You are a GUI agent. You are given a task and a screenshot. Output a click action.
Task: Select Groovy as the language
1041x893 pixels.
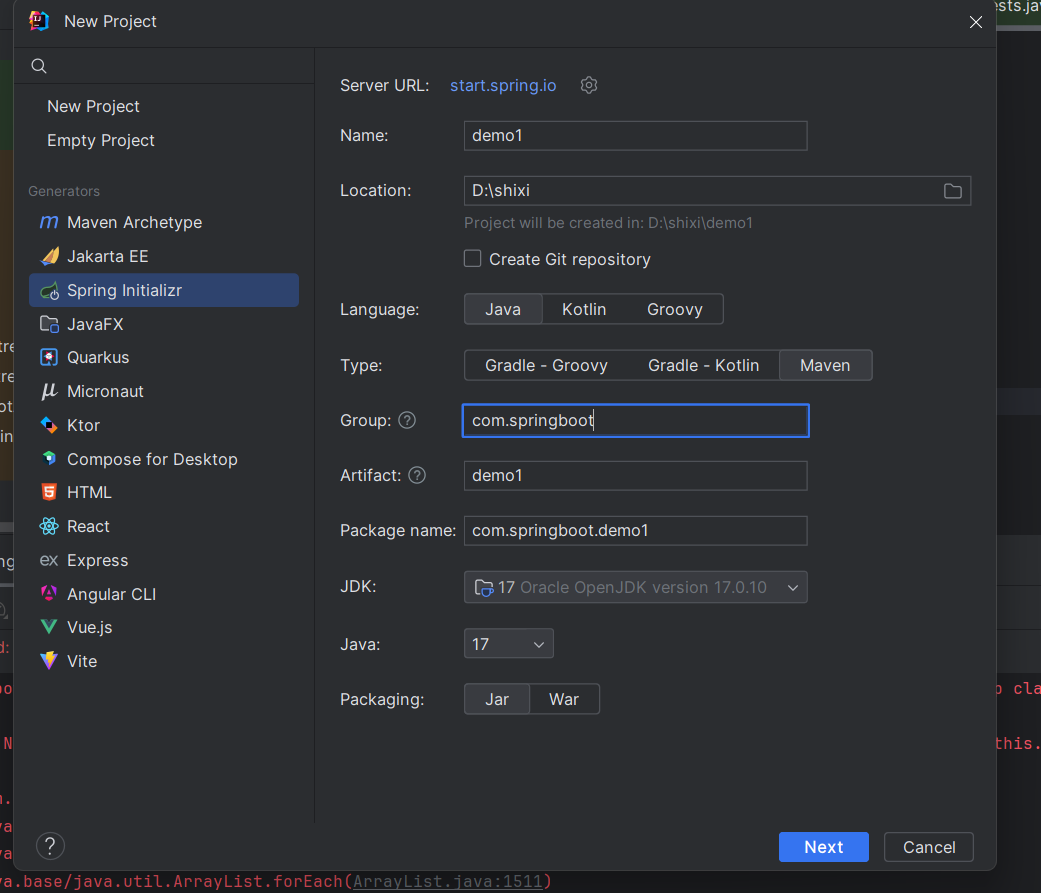click(675, 309)
